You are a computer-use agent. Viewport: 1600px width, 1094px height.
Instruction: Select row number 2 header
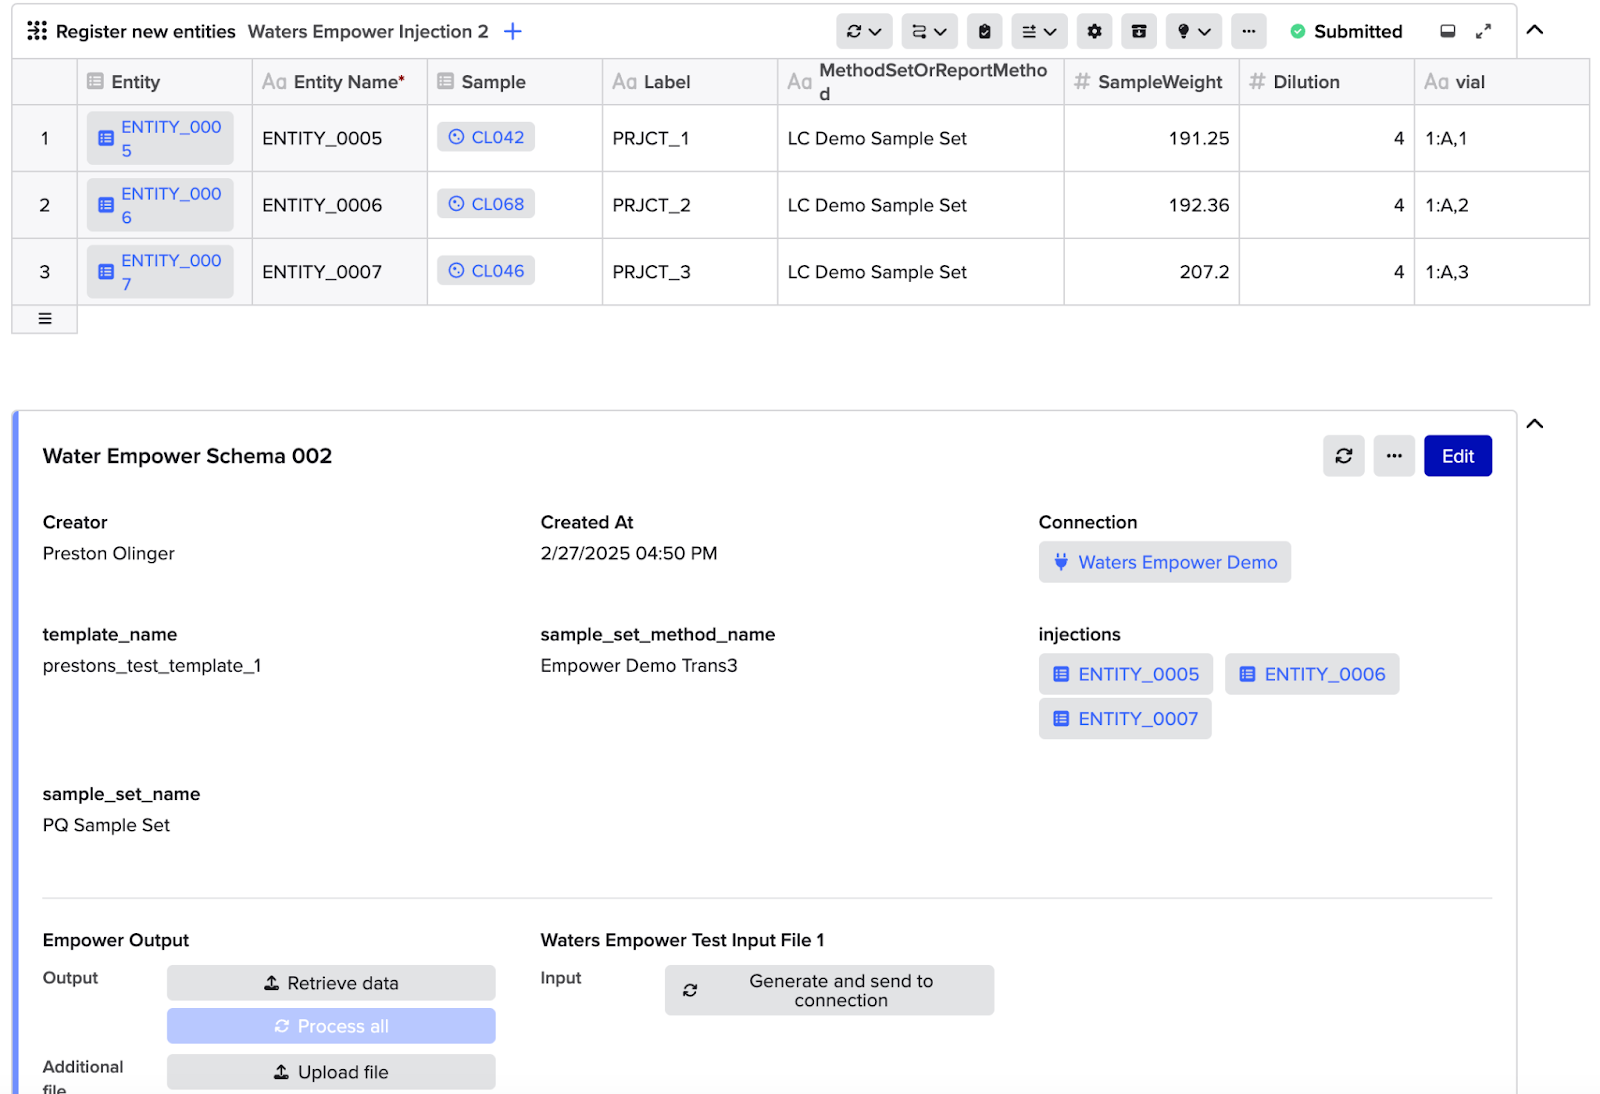tap(44, 205)
